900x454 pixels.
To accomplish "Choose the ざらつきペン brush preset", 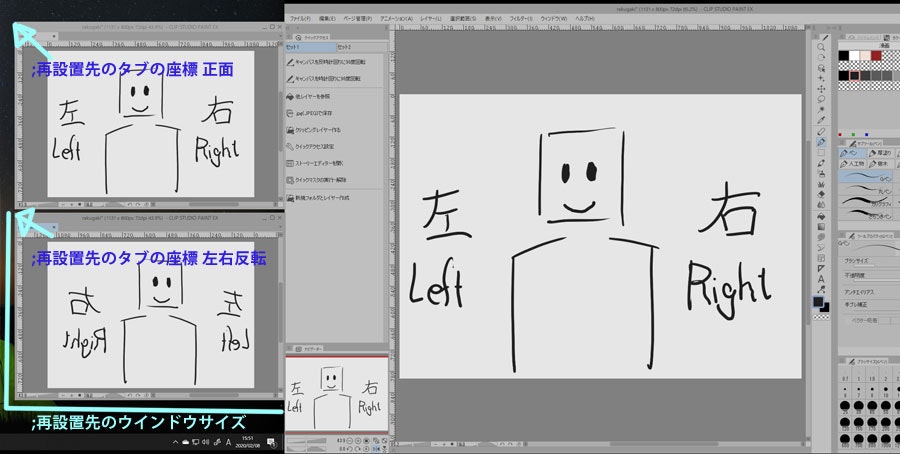I will pos(866,215).
